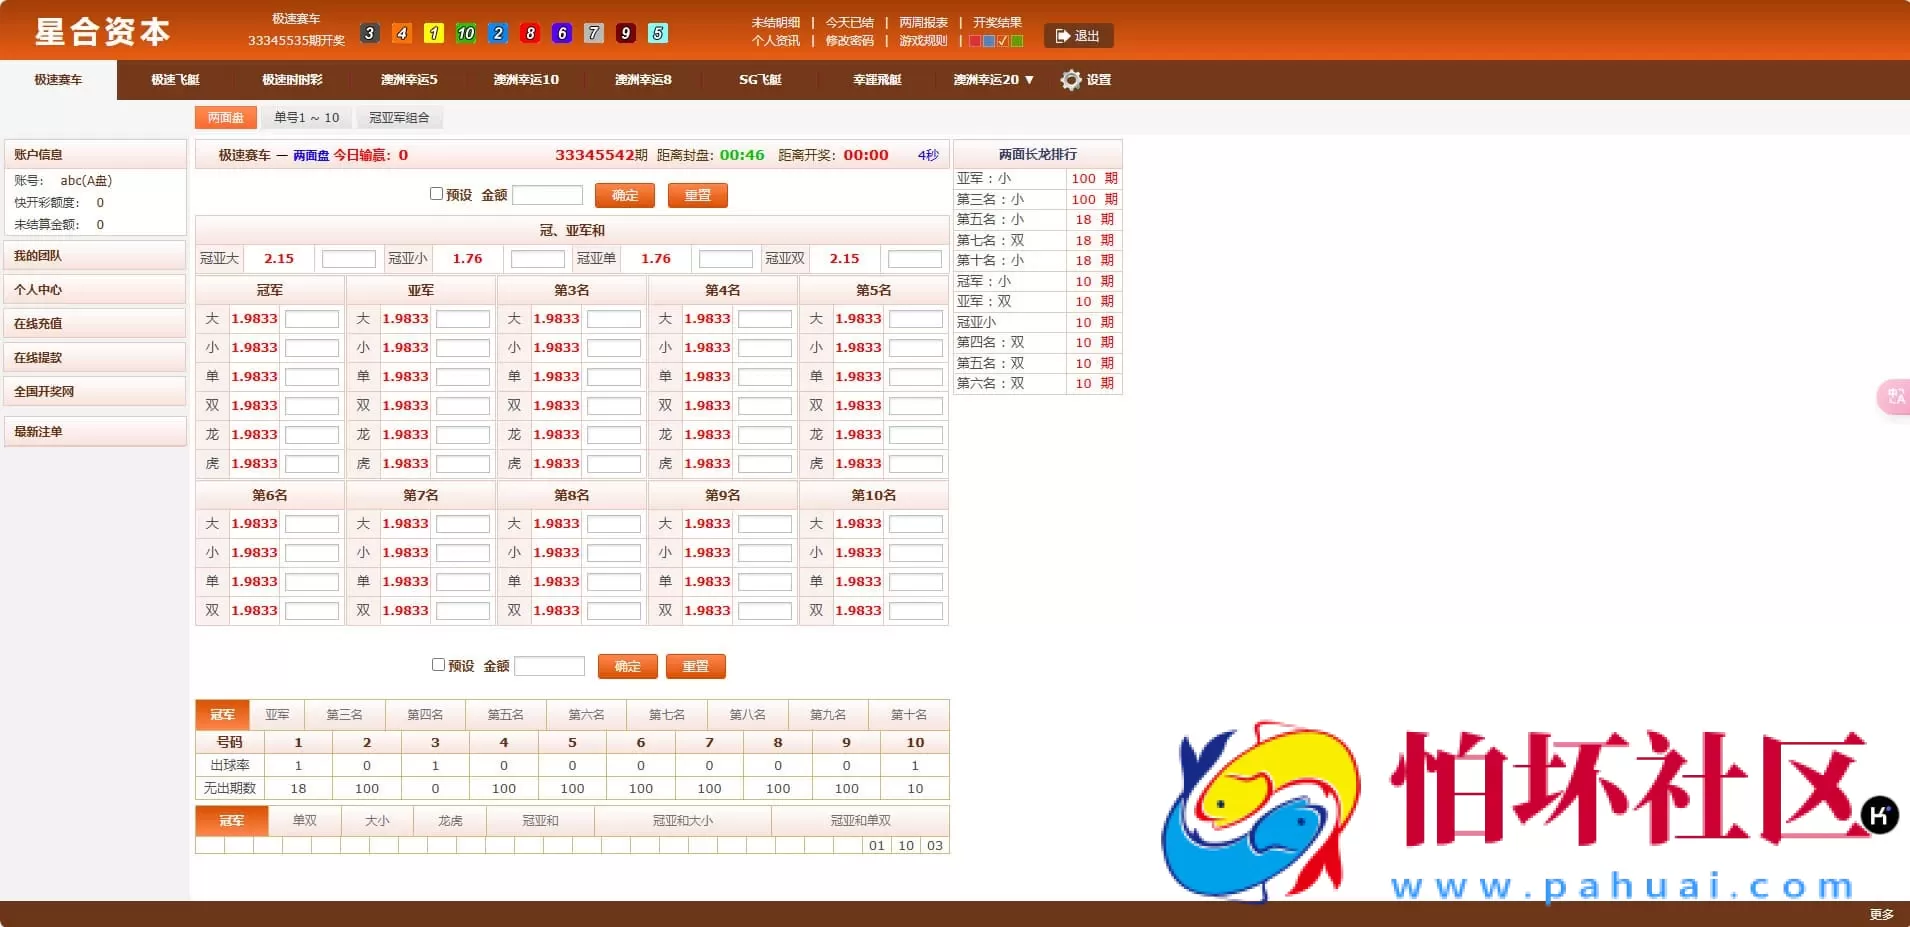Select the 冠亚军组合 tab
Screen dimensions: 1910x927
(x=399, y=118)
